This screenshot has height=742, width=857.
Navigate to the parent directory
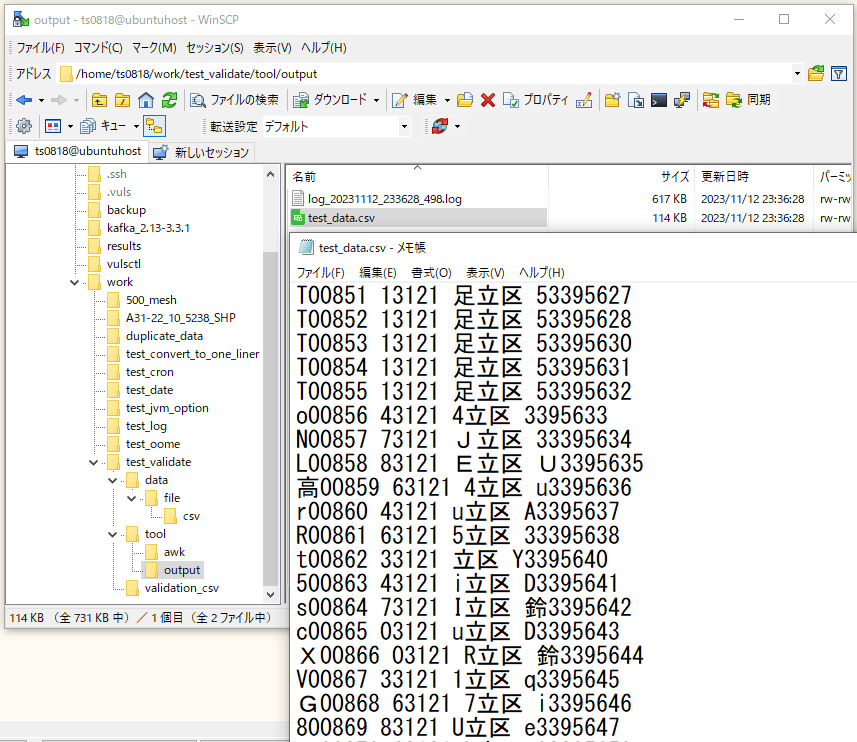pos(97,101)
